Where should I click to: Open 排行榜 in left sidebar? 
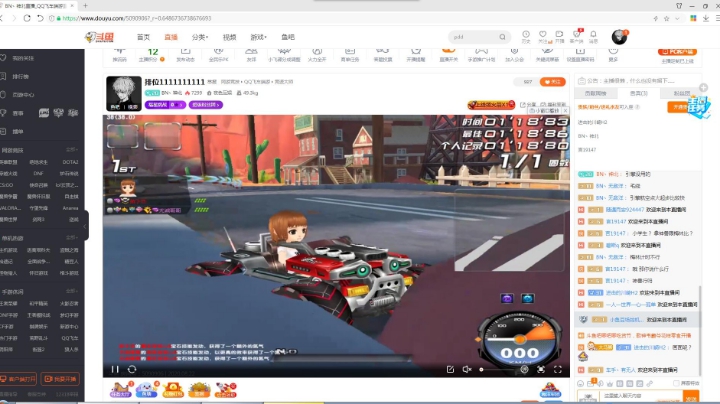[x=20, y=77]
